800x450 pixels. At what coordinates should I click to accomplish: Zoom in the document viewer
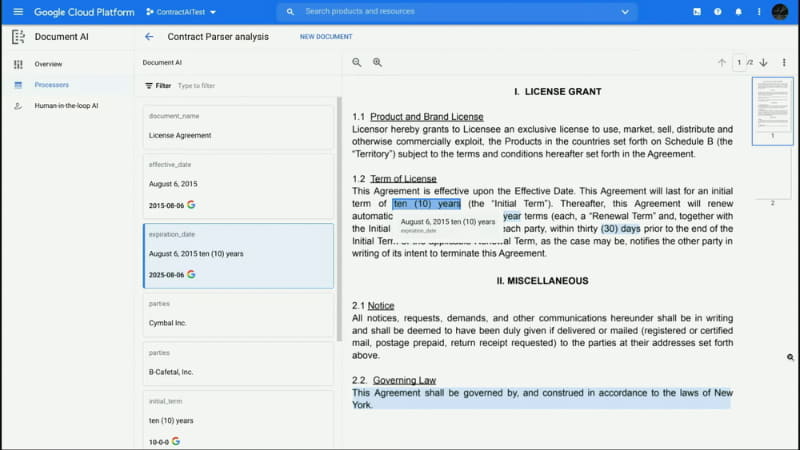click(377, 62)
